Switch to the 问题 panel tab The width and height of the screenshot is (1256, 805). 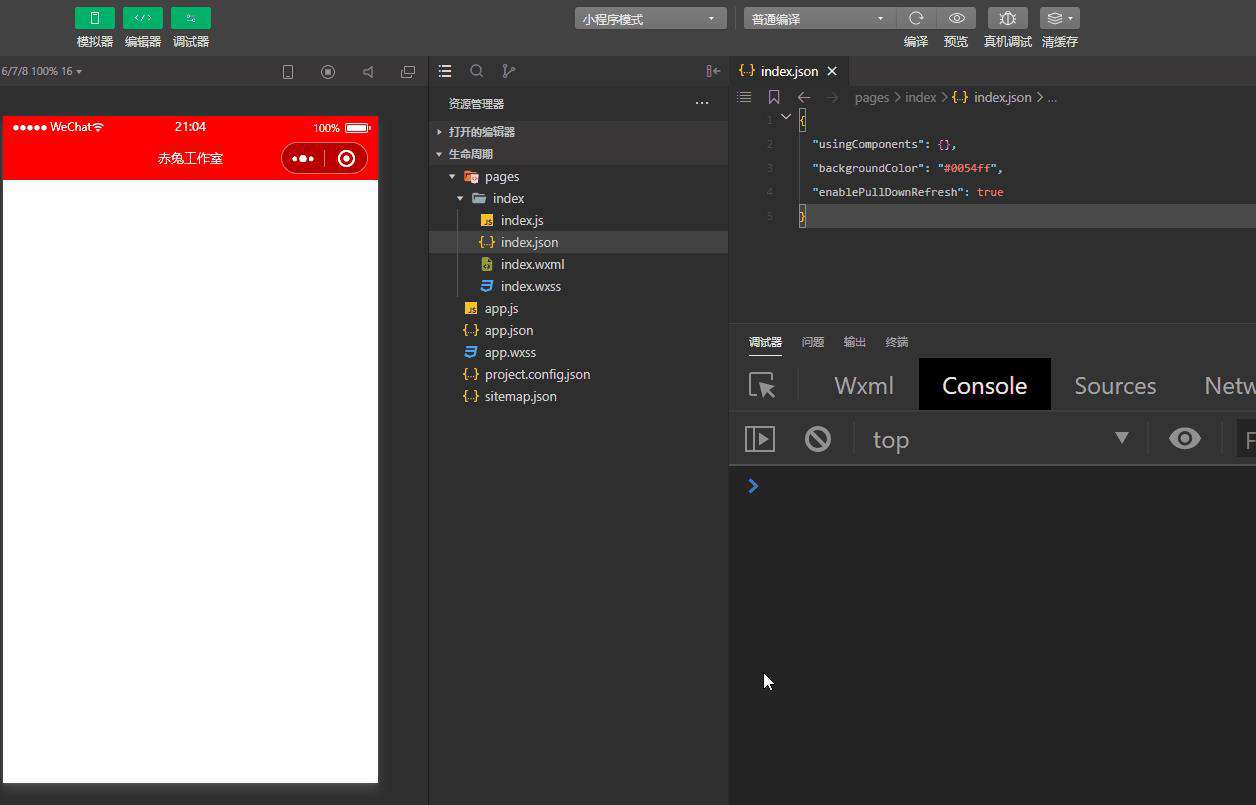(x=813, y=342)
